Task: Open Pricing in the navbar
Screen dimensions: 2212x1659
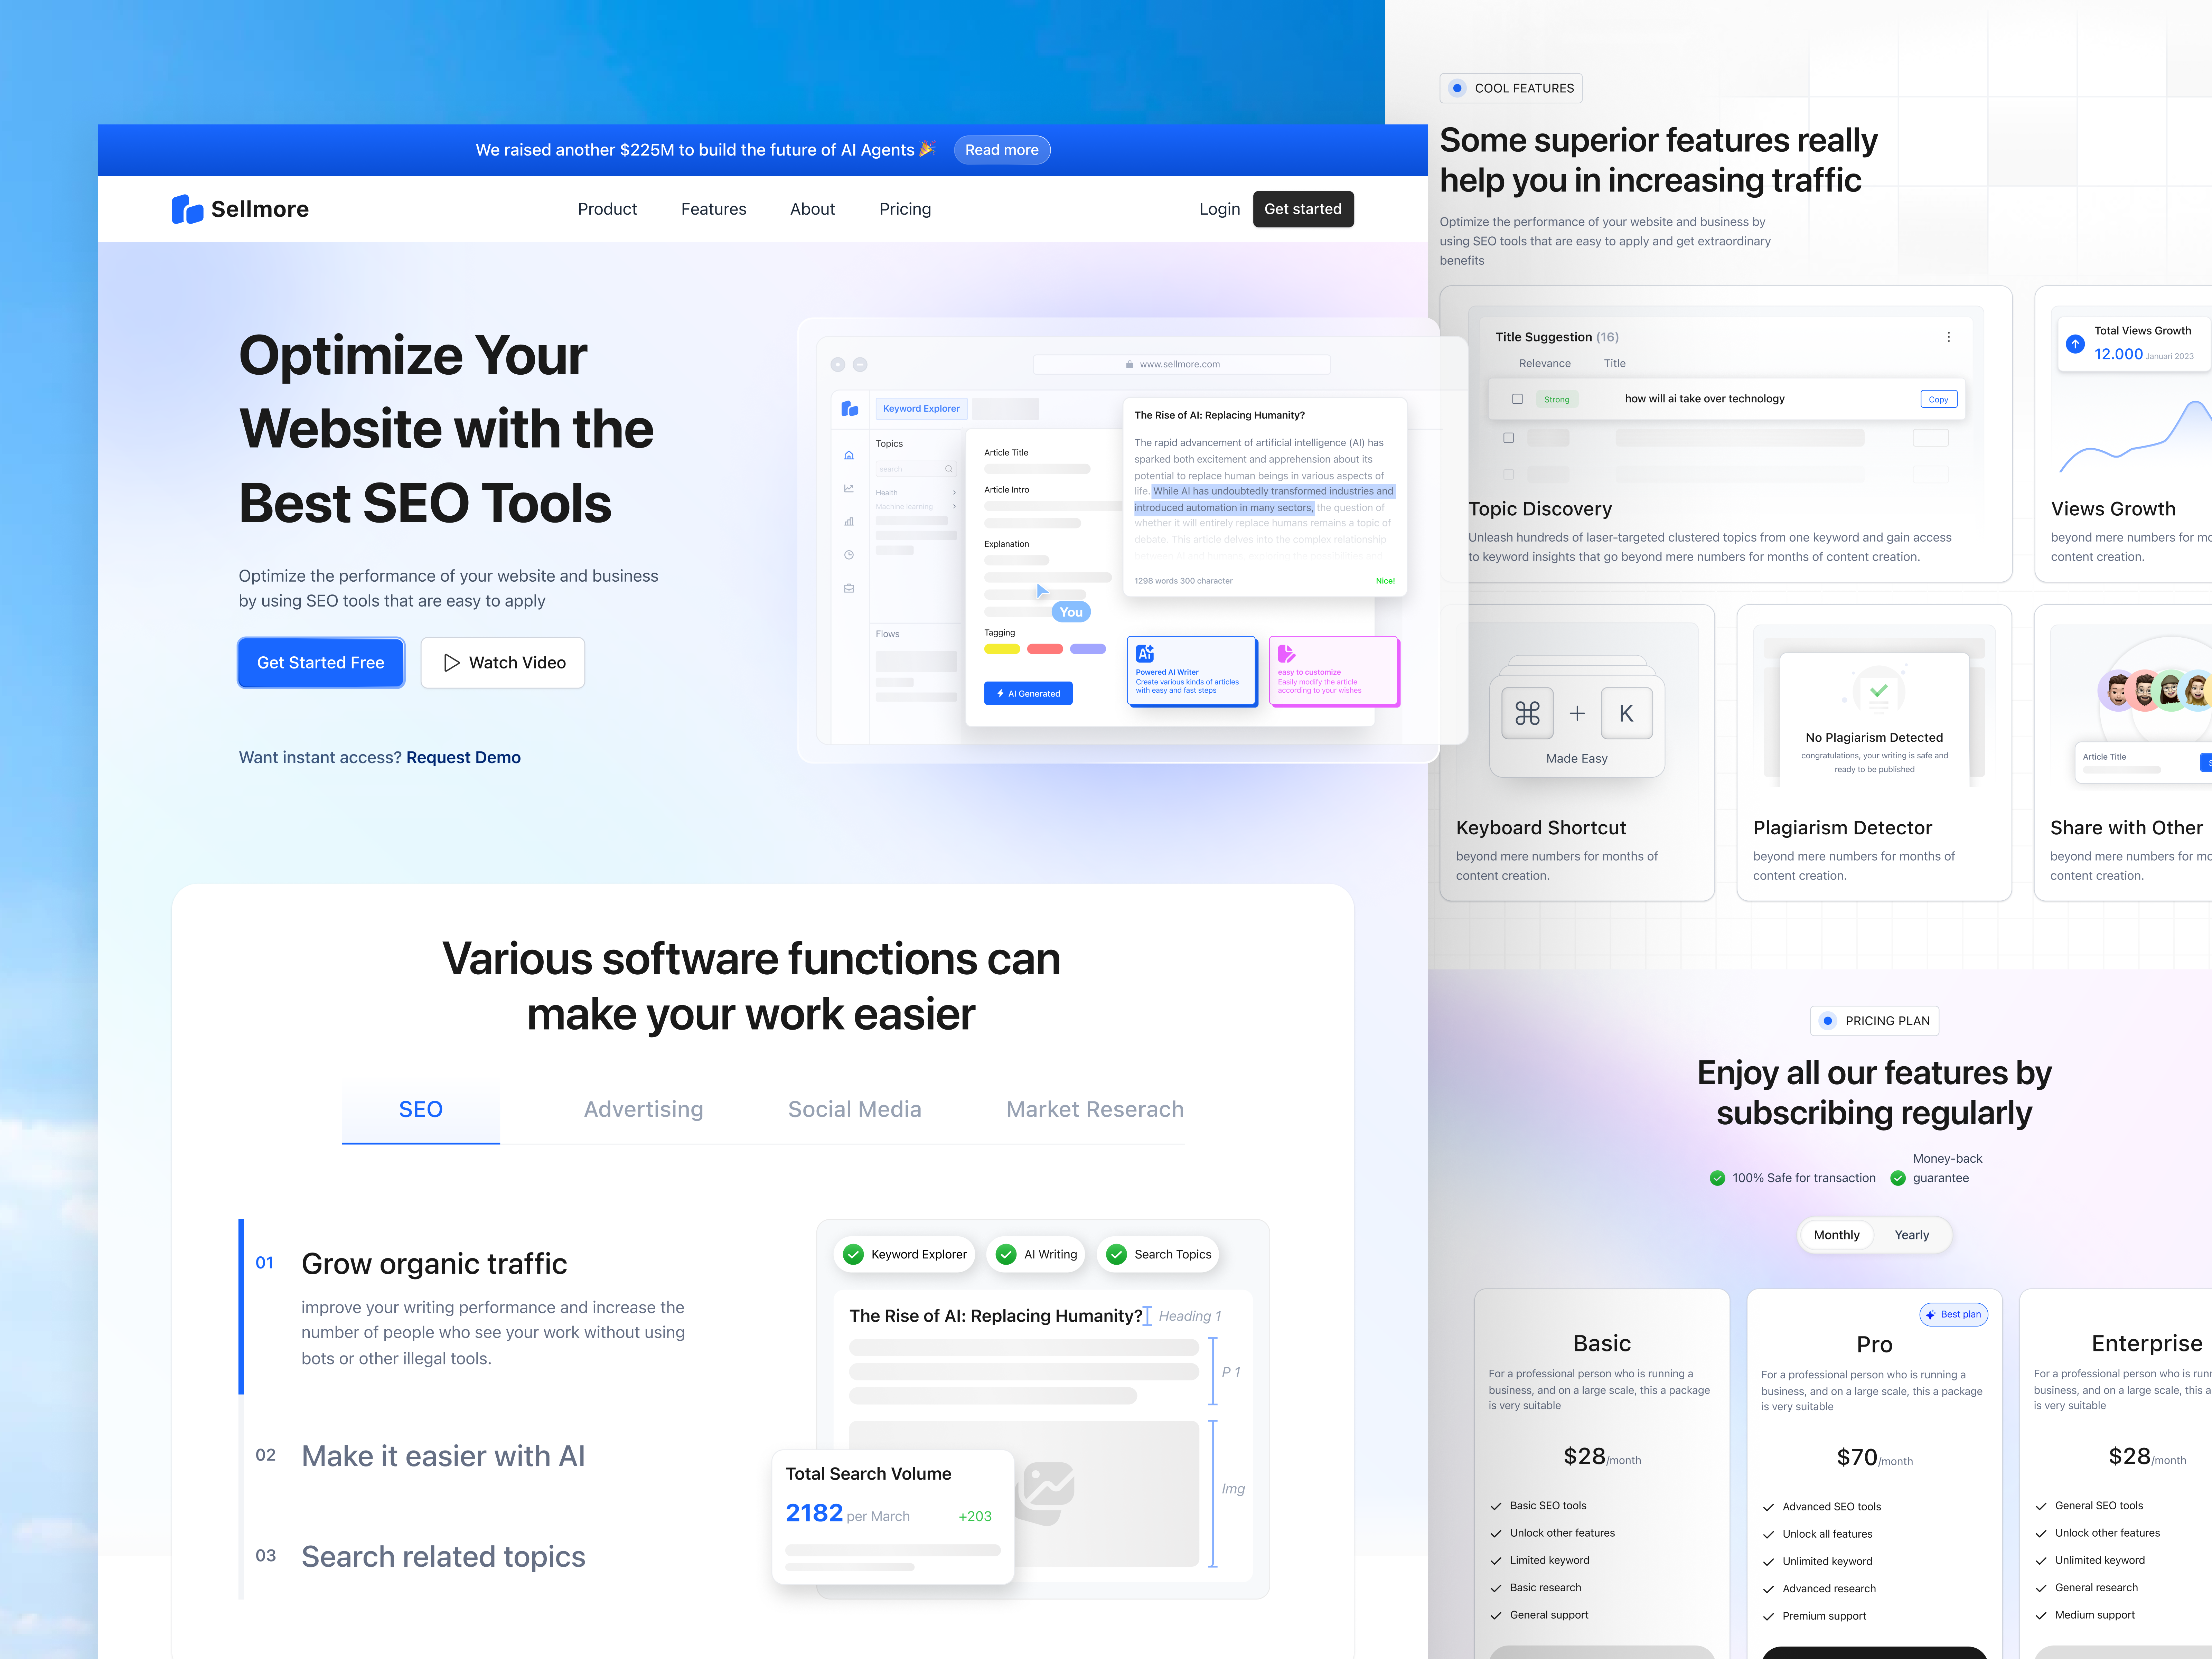Action: (905, 209)
